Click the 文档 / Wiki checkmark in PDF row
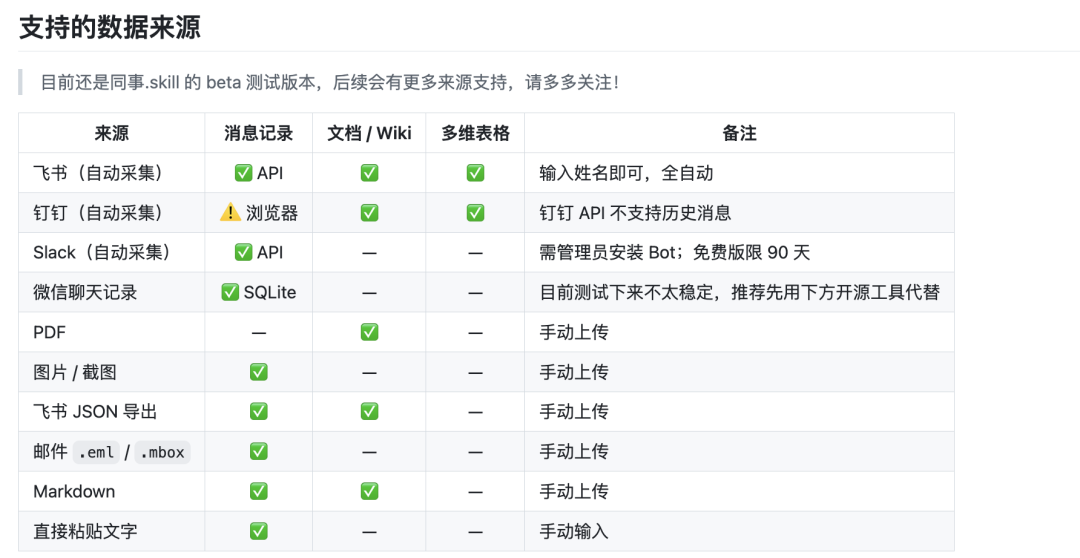Image resolution: width=1080 pixels, height=558 pixels. 369,332
